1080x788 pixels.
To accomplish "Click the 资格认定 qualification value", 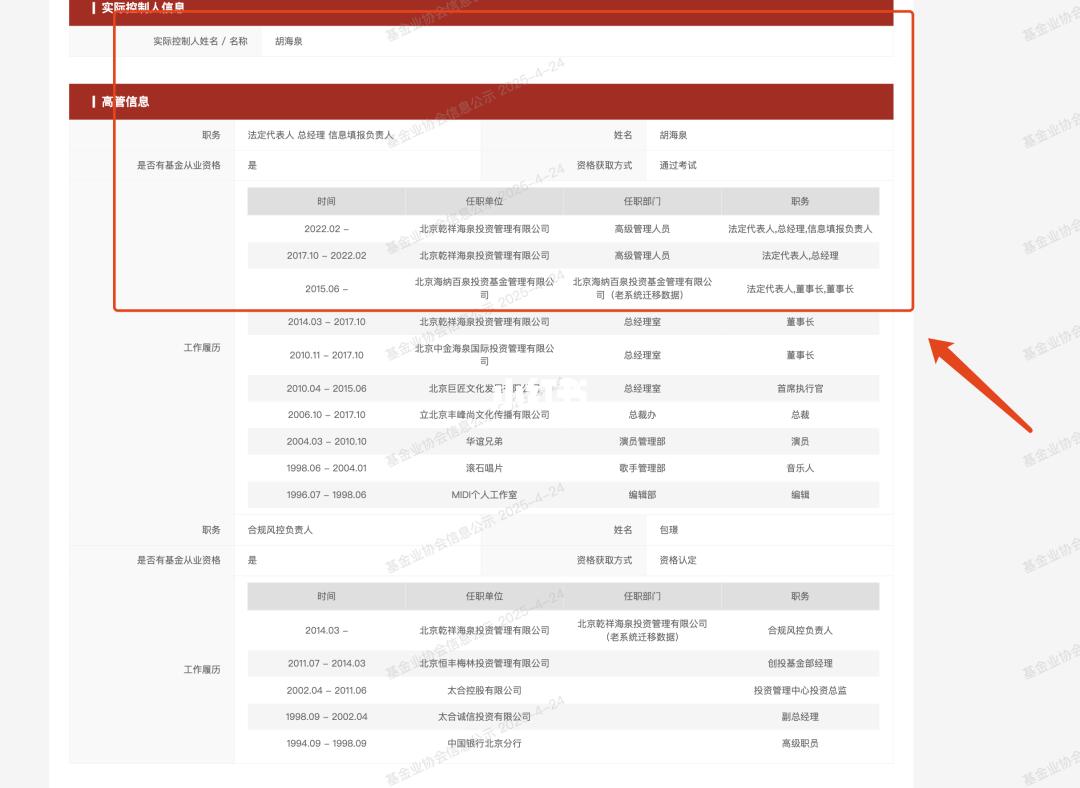I will tap(678, 560).
